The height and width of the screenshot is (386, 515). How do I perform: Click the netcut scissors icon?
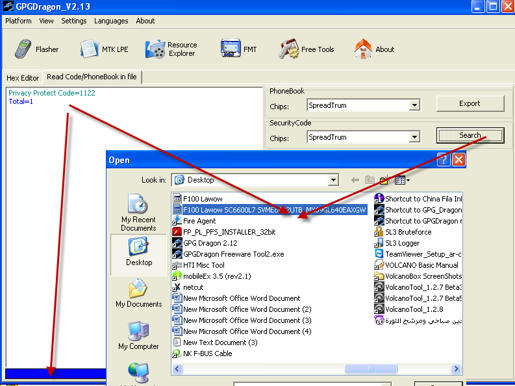[177, 287]
